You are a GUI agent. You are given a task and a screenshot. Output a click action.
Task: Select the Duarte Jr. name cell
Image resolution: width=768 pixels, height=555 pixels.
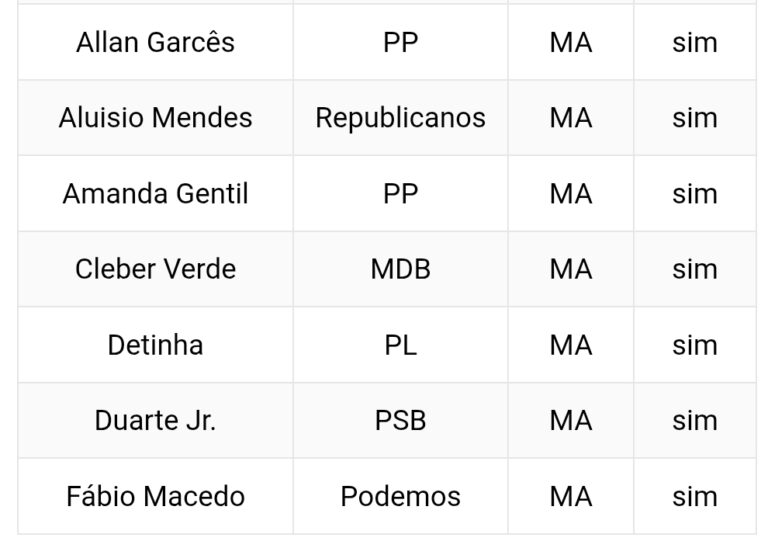click(155, 420)
